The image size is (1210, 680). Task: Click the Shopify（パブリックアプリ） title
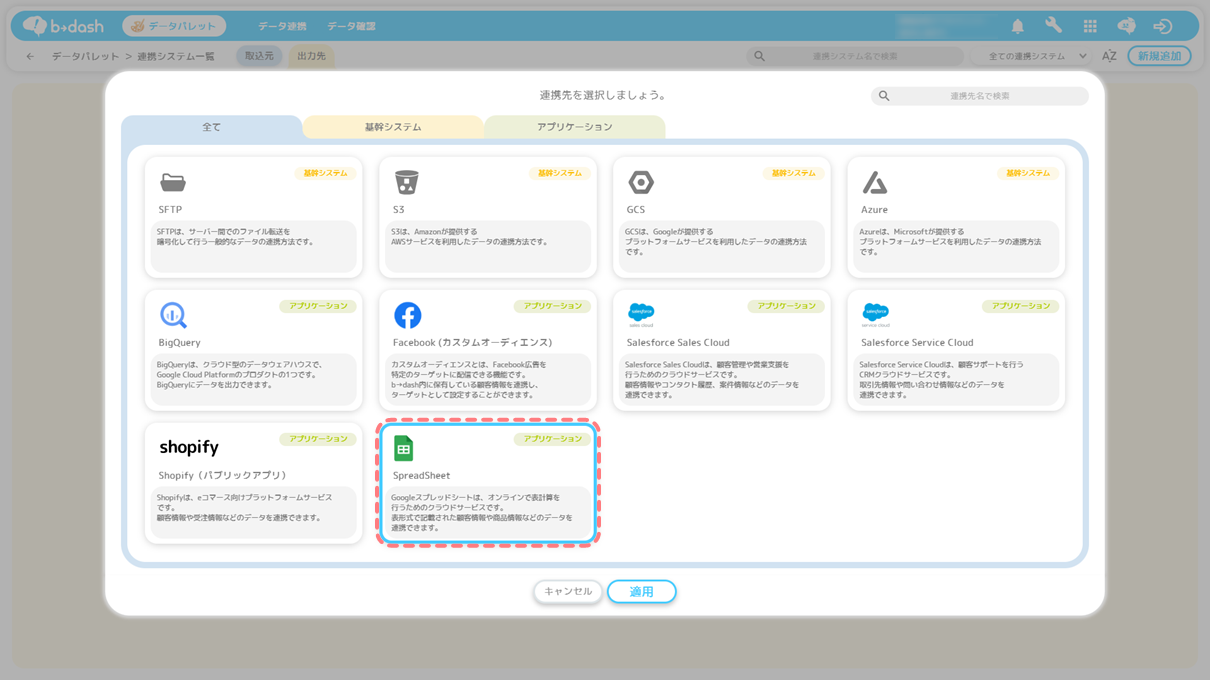(x=222, y=475)
